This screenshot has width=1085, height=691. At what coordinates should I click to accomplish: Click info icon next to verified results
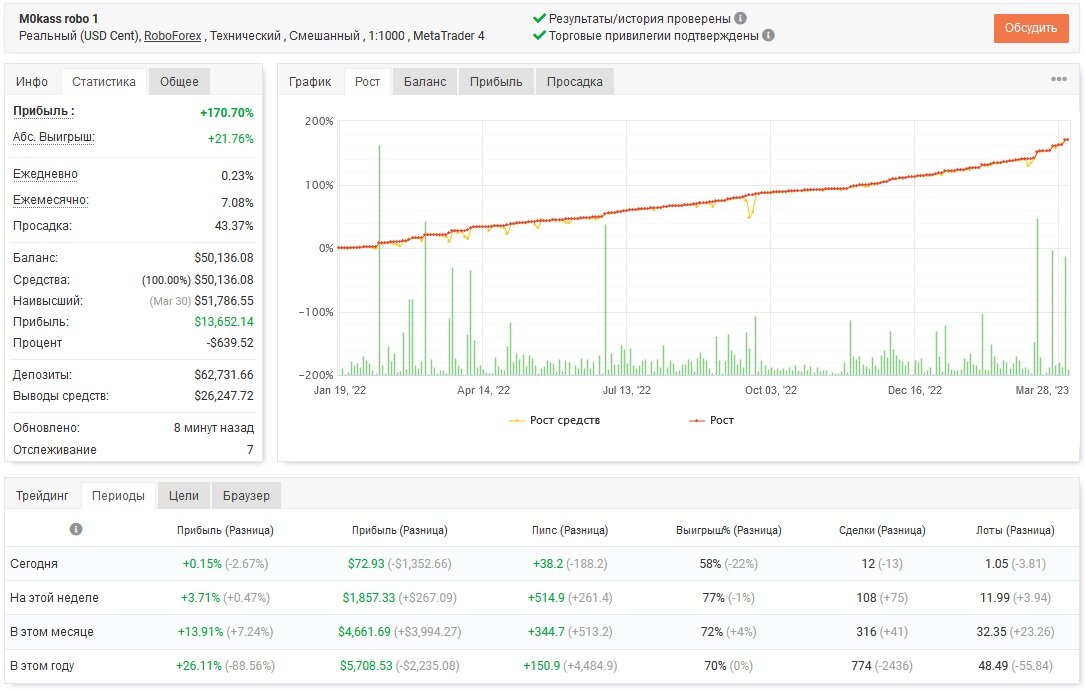[740, 19]
